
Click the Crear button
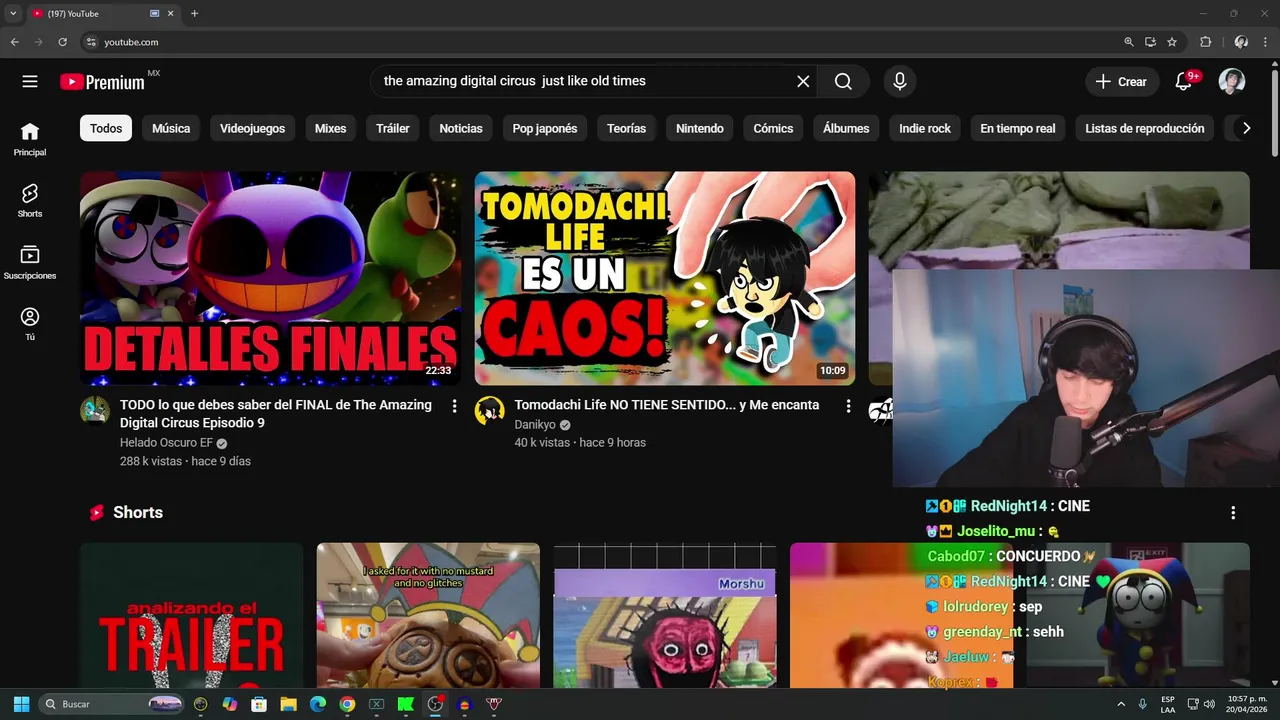(x=1122, y=82)
